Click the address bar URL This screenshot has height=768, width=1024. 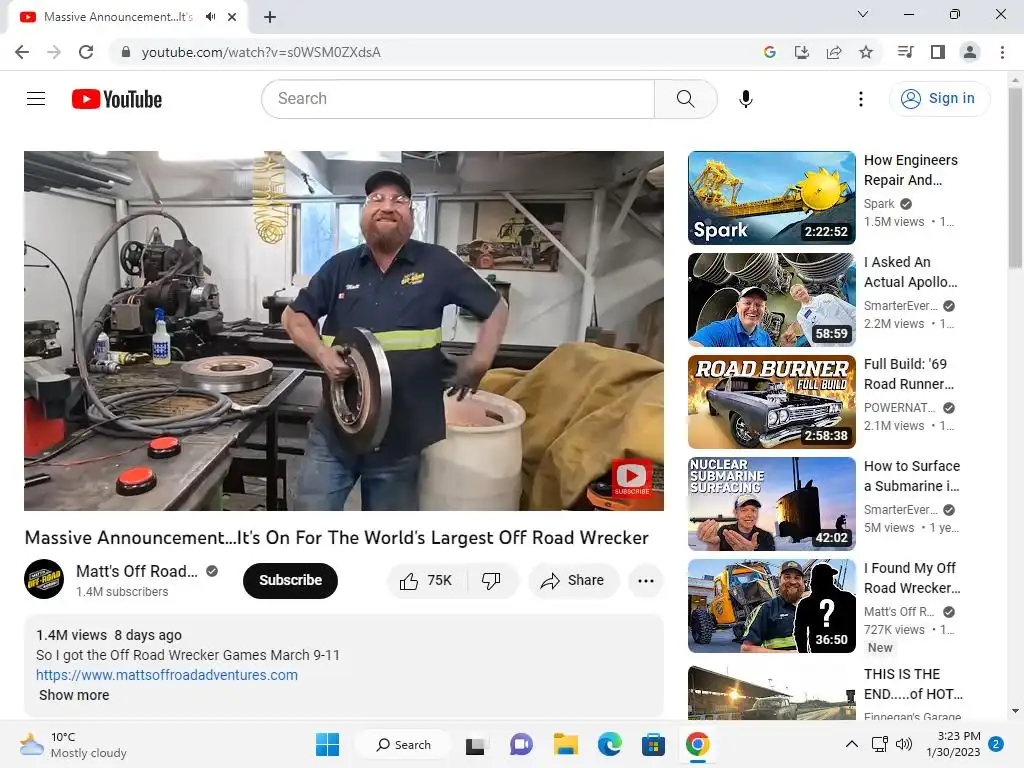click(261, 52)
